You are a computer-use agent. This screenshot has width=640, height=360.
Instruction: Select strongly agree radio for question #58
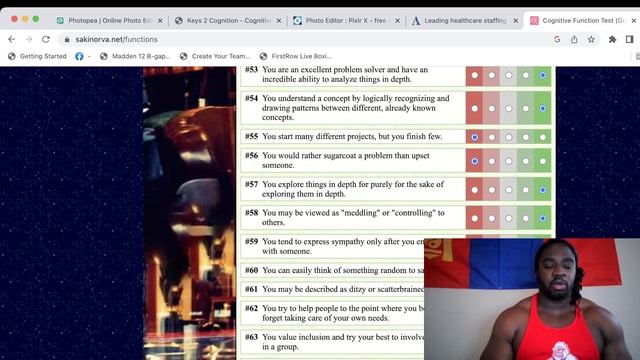tap(542, 218)
